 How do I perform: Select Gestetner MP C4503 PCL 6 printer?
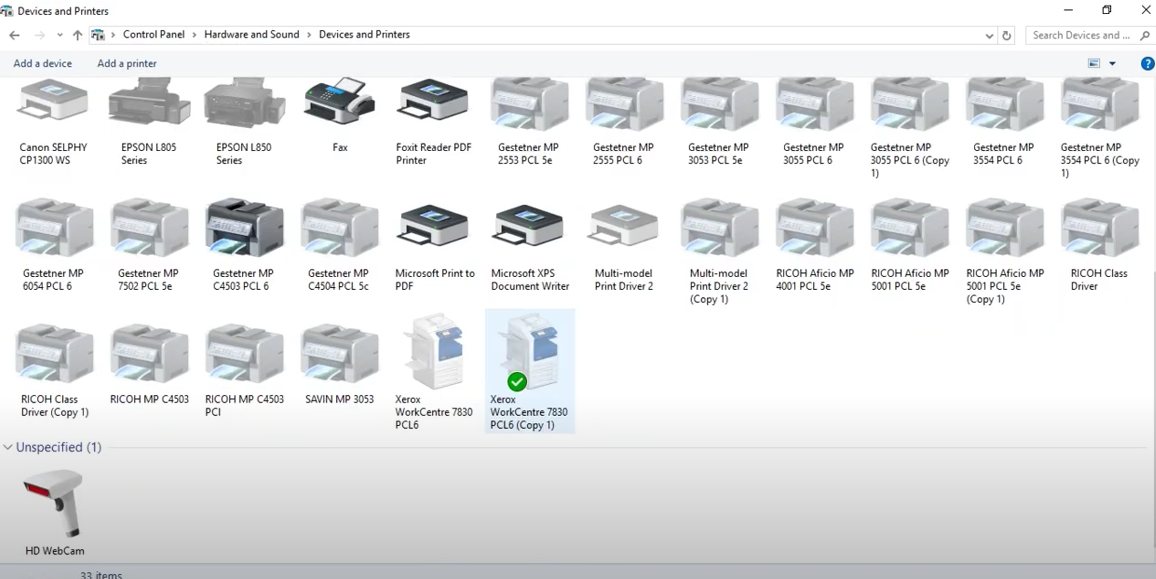click(x=244, y=230)
